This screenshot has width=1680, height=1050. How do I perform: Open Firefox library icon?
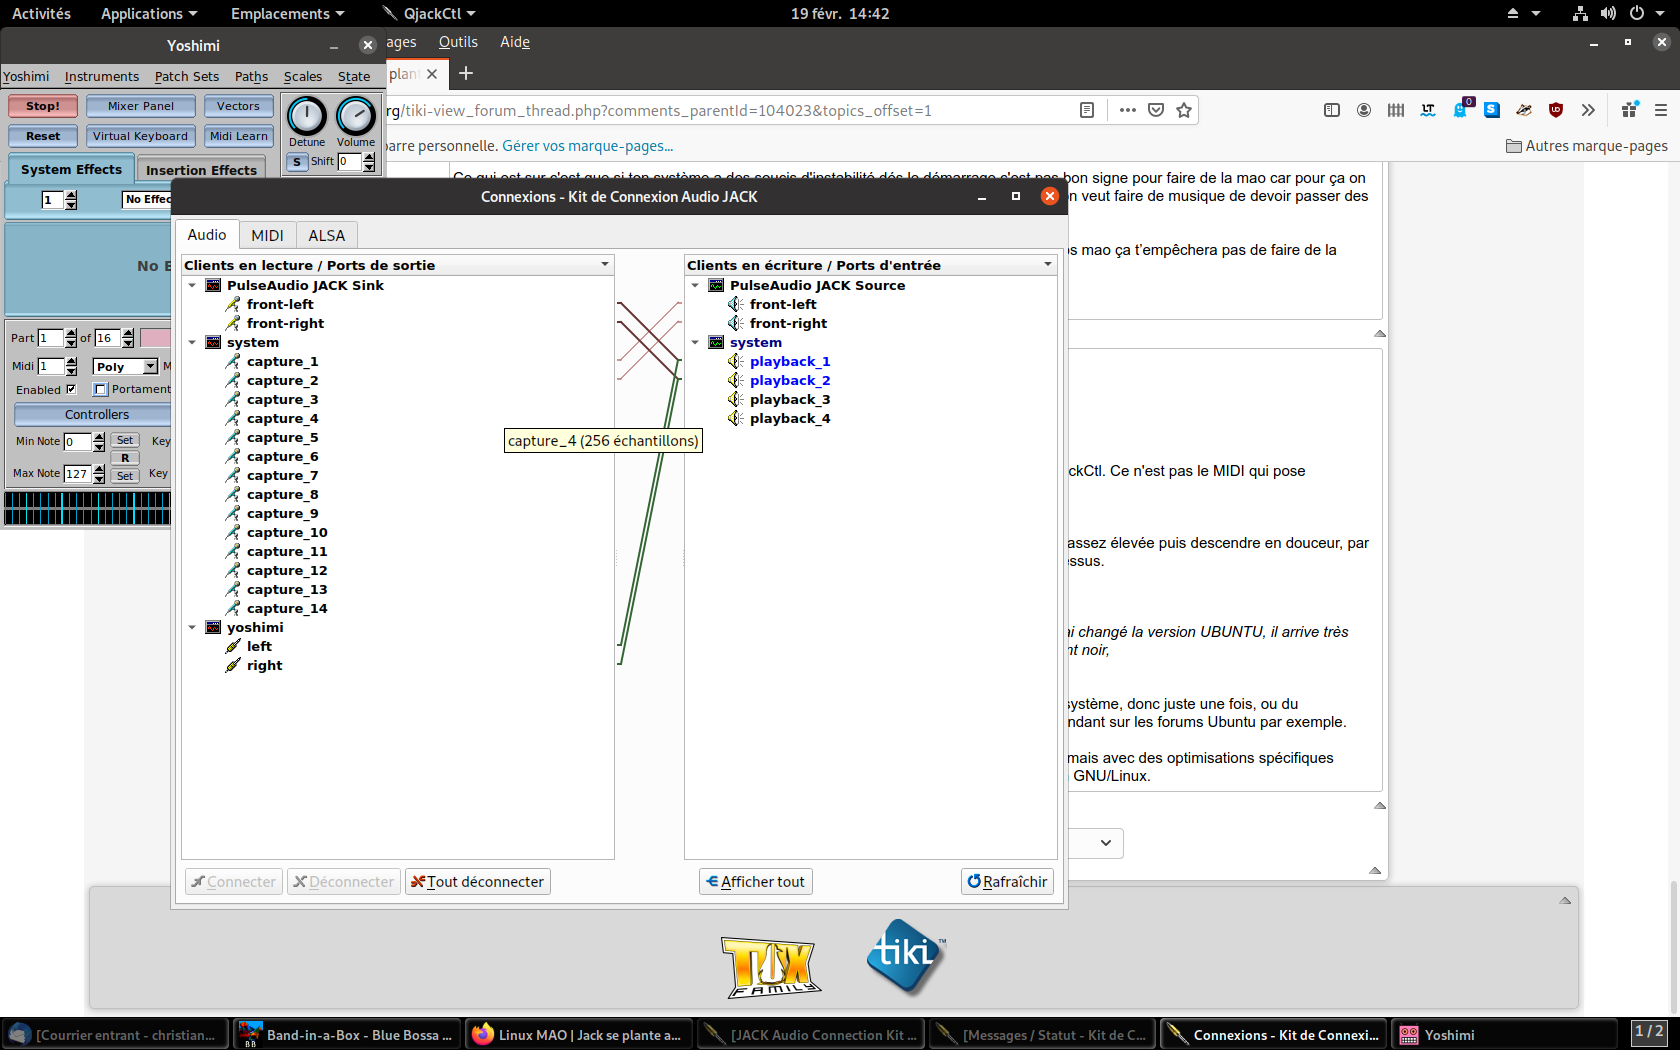(x=1396, y=110)
